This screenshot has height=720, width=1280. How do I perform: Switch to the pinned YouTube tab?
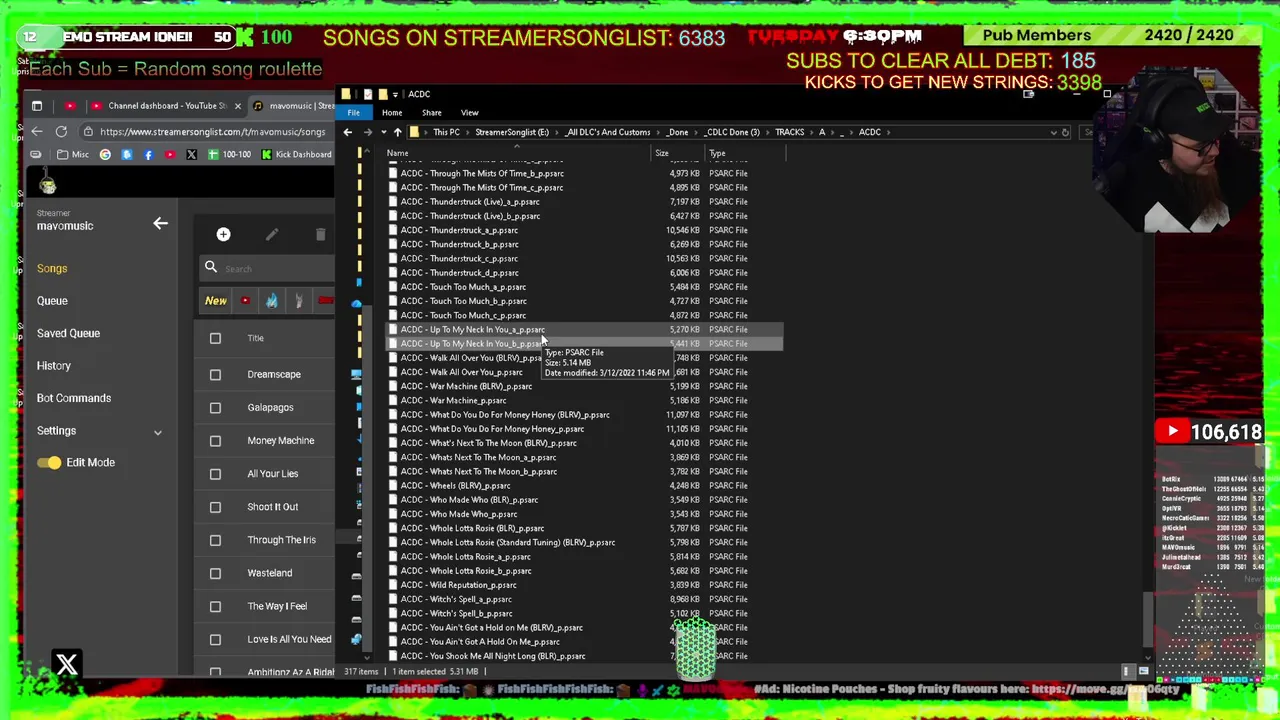(x=70, y=105)
